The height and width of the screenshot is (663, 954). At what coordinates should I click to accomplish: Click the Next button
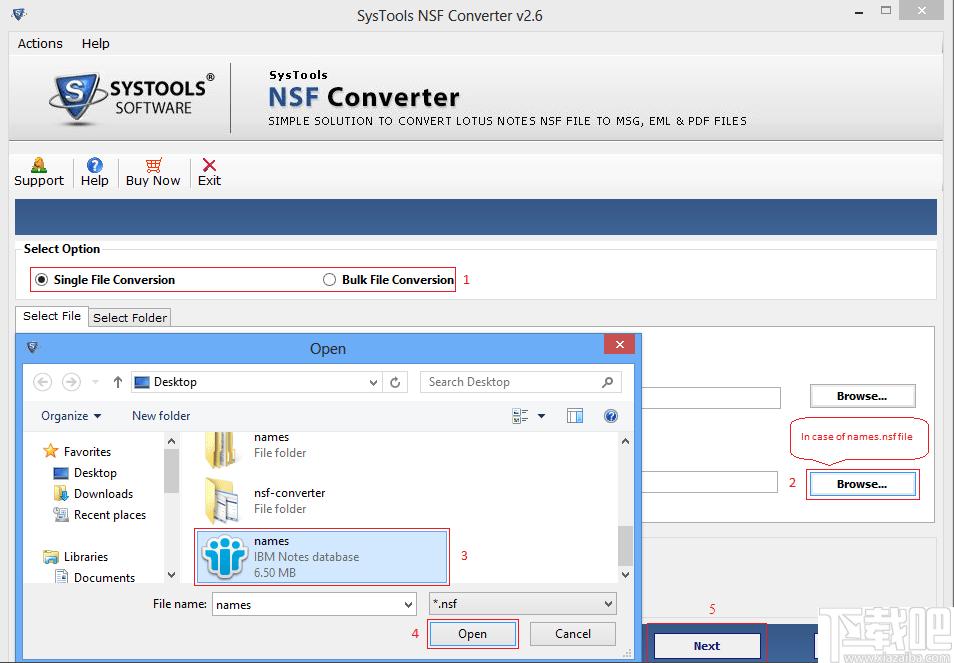click(706, 646)
